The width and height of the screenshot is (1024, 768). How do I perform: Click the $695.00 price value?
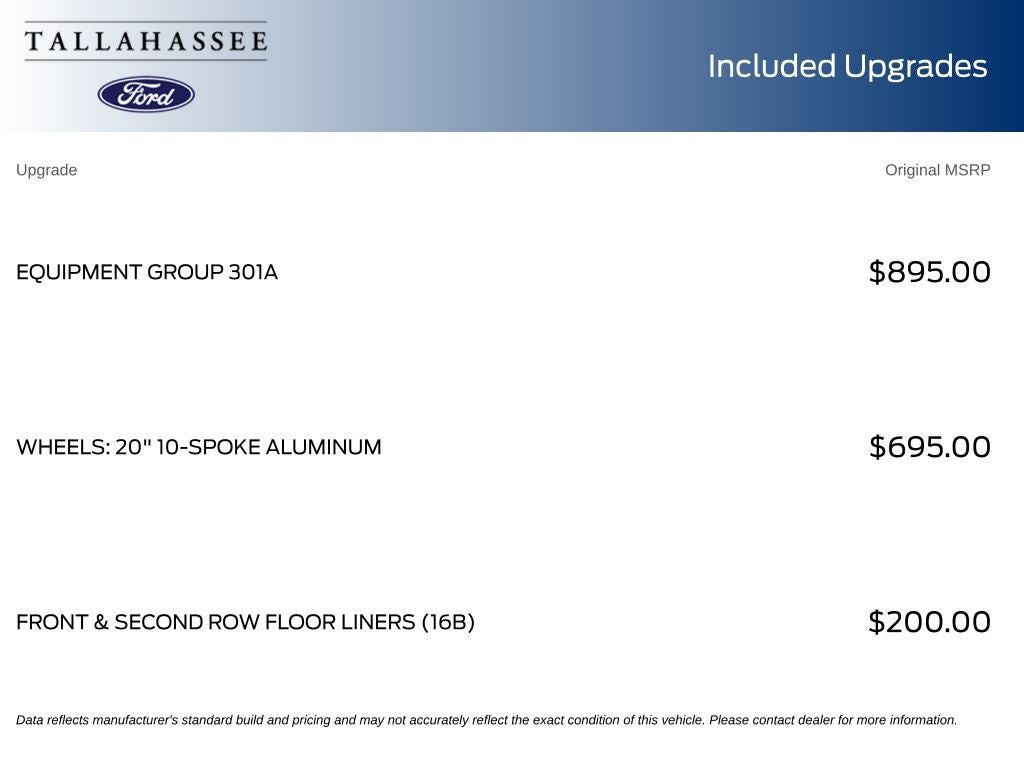(930, 447)
